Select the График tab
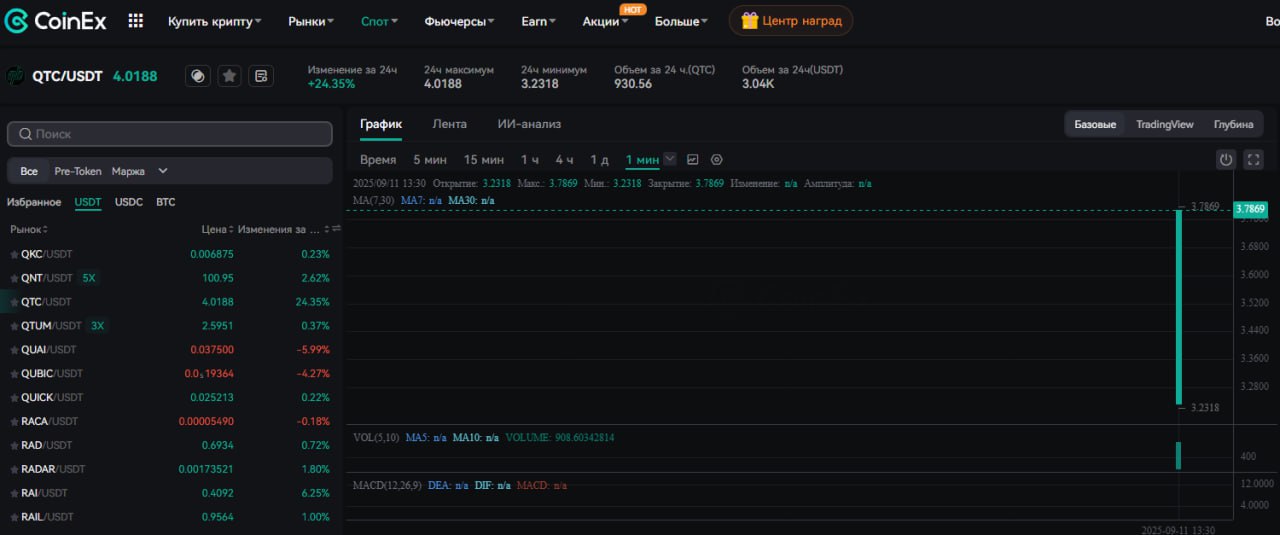Screen dimensions: 1280x535 381,124
